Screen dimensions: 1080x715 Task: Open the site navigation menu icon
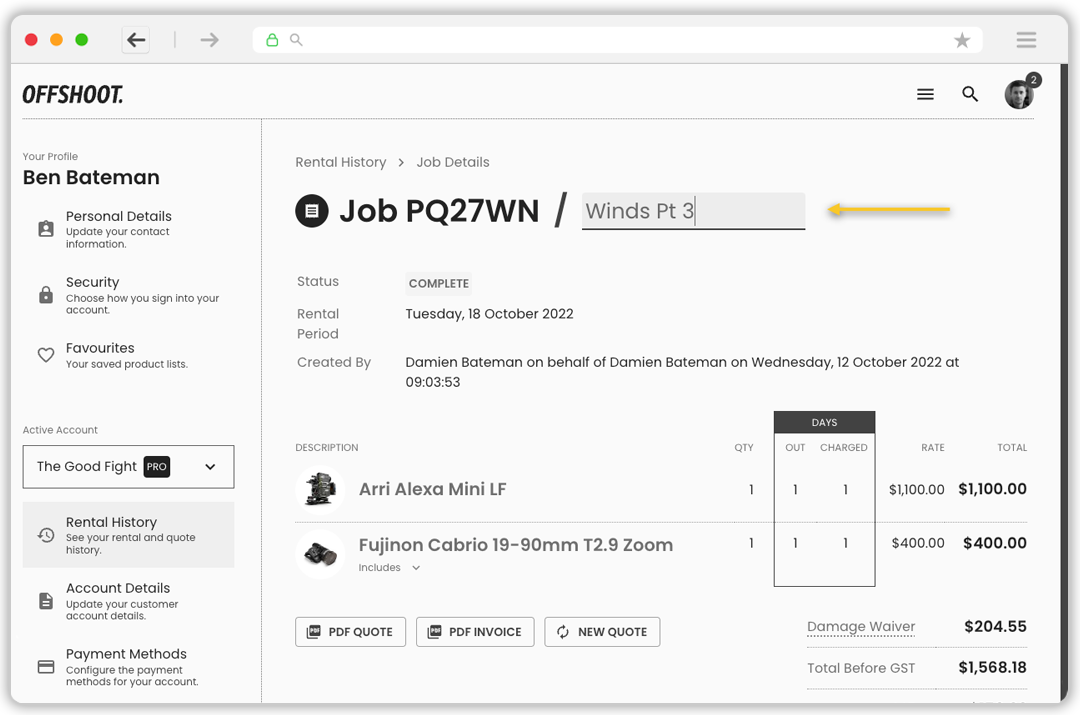point(925,94)
